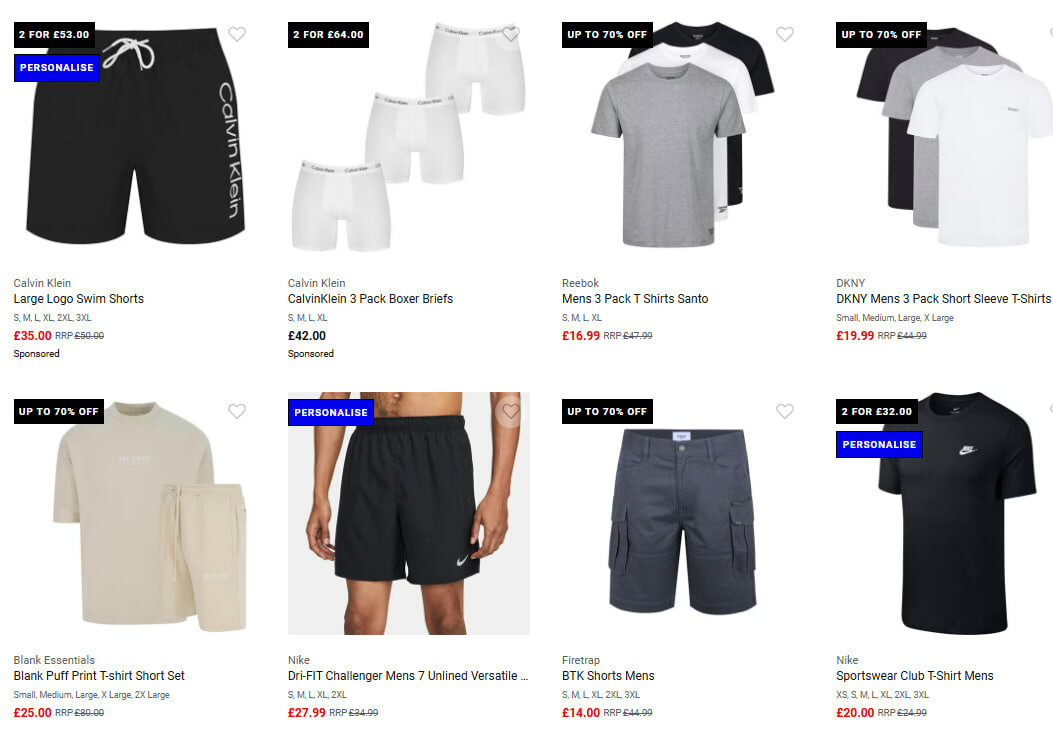
Task: Open Sportswear Club T-Shirt Mens link
Action: [x=915, y=676]
